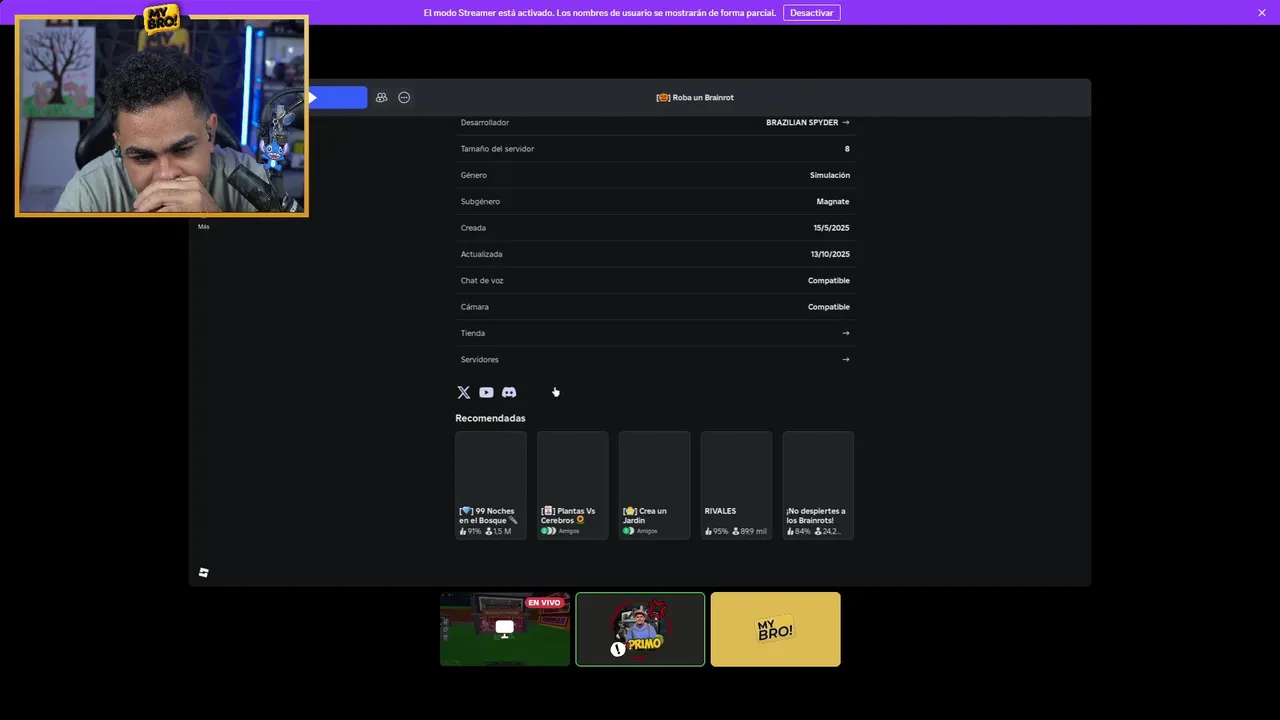Open Crea un Jardín game card
The image size is (1280, 720).
click(x=654, y=485)
